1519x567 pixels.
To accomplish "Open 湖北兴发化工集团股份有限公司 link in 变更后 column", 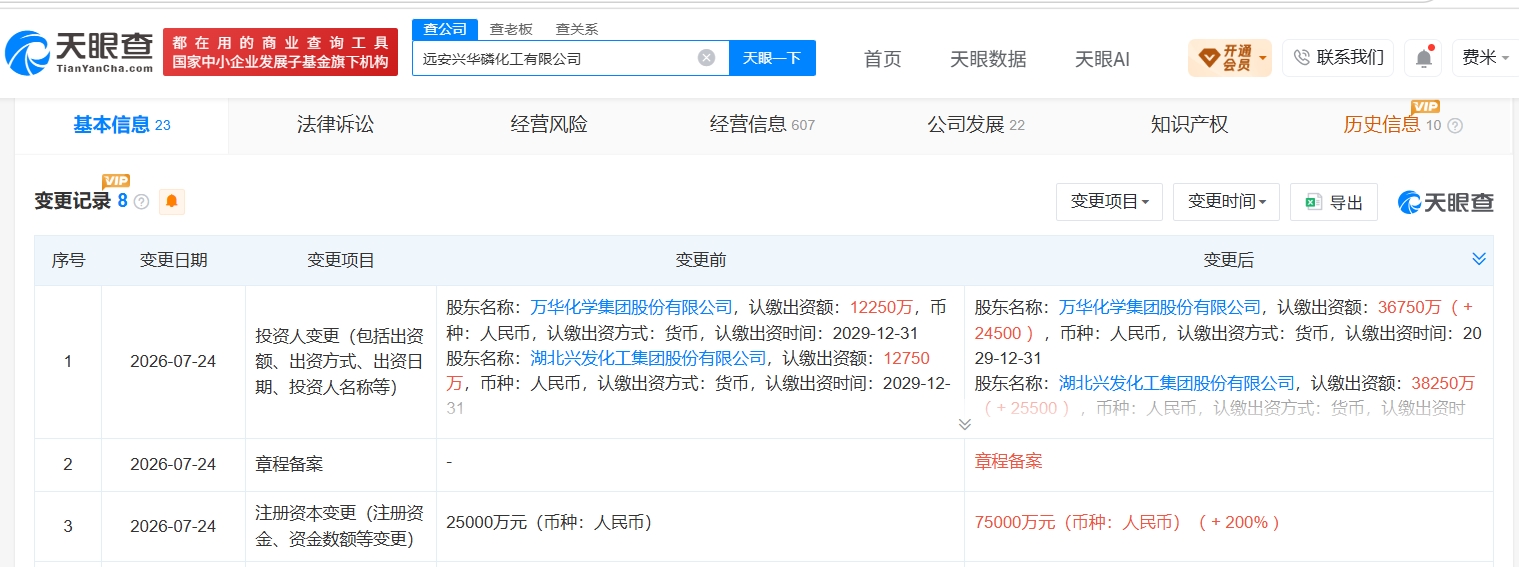I will (1177, 383).
